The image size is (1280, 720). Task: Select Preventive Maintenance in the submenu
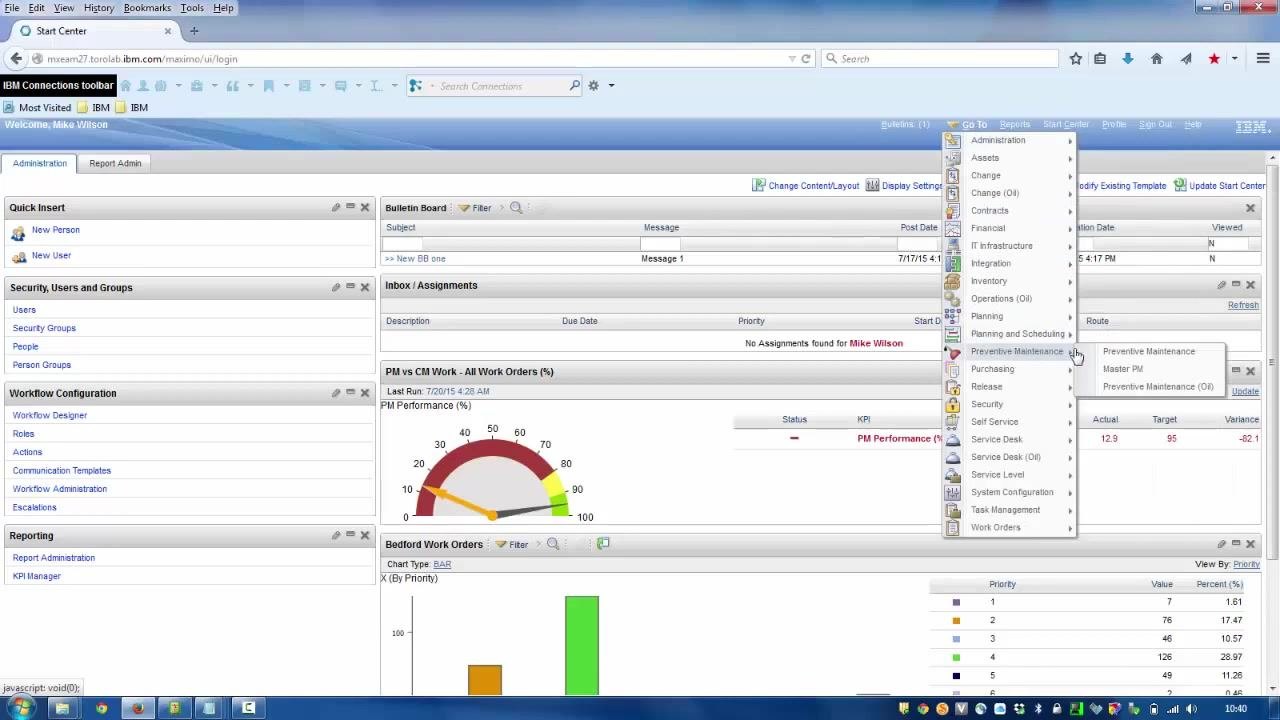(x=1148, y=351)
